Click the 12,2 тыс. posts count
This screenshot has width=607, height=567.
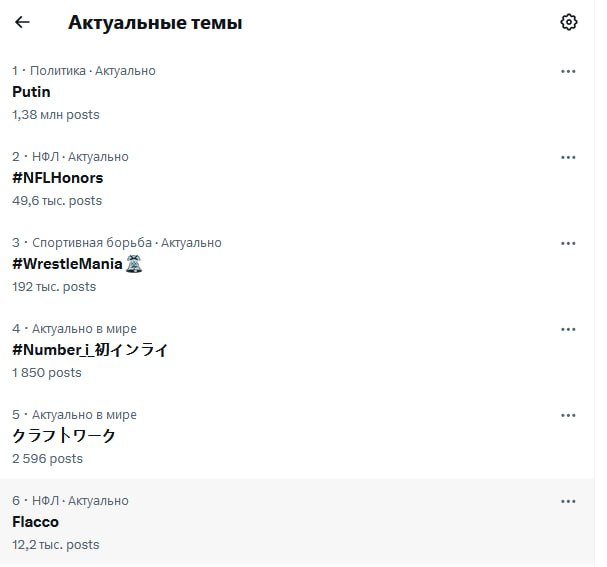pos(56,545)
